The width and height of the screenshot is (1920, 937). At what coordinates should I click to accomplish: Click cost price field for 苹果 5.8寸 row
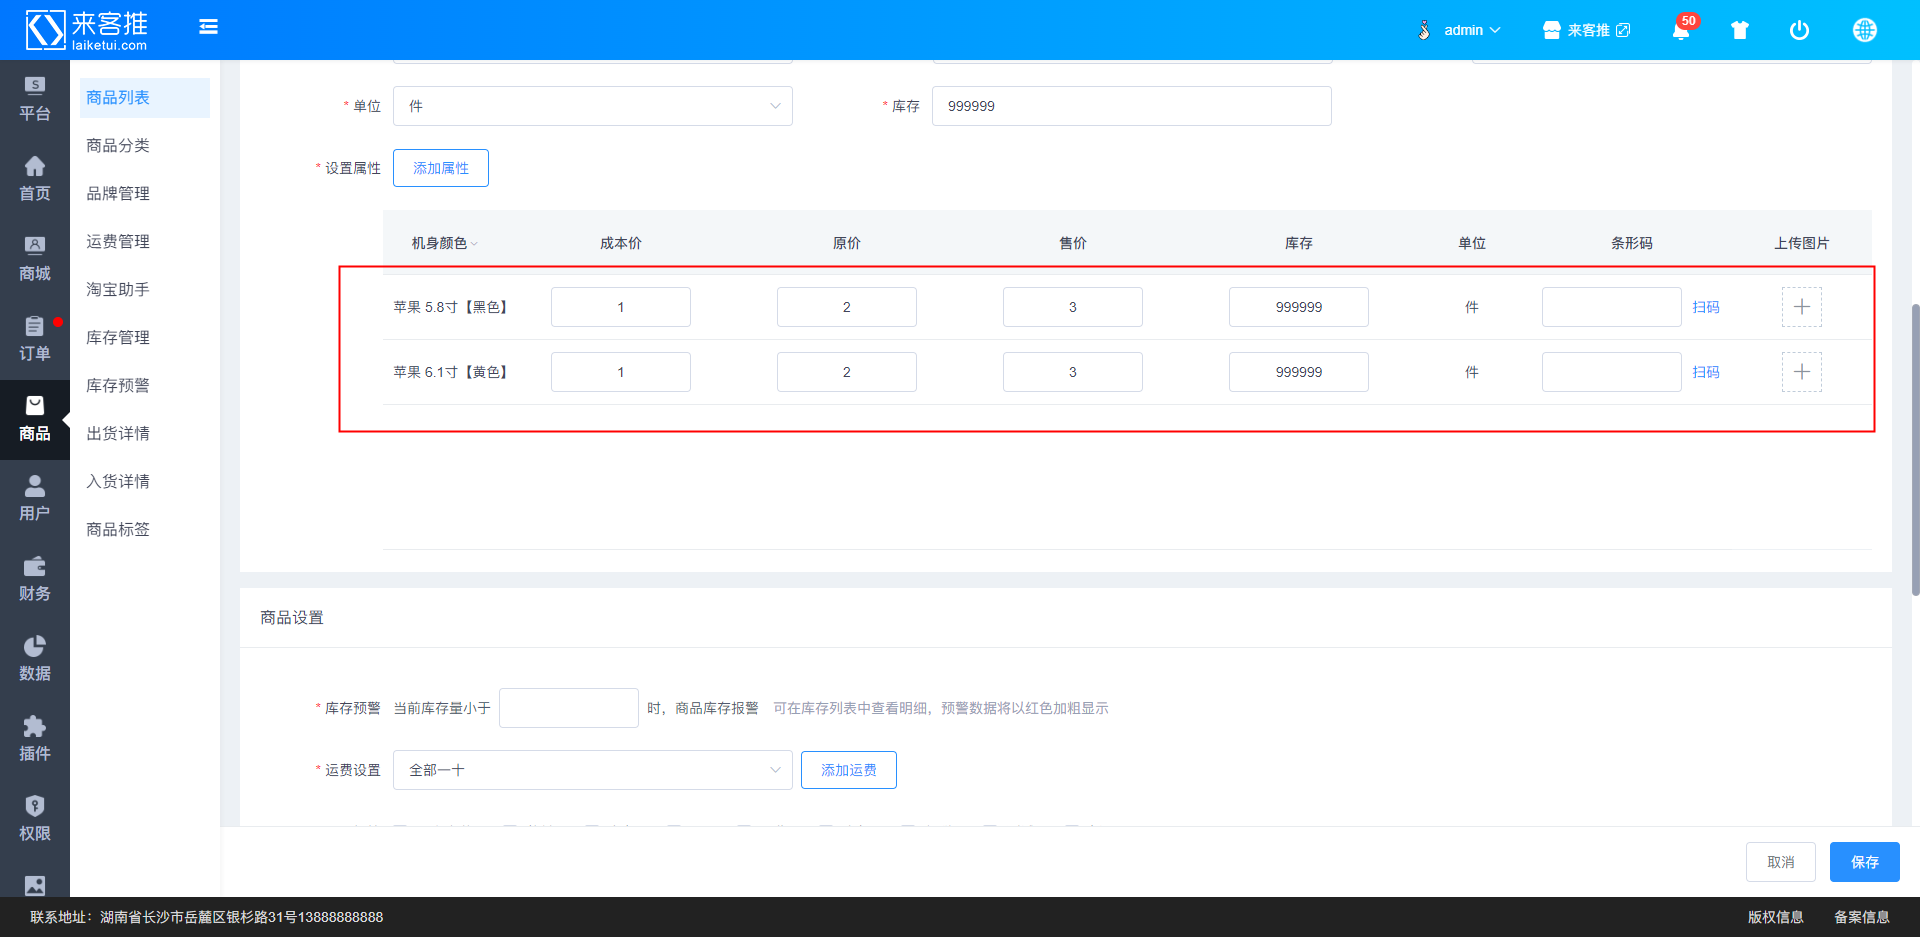(621, 307)
